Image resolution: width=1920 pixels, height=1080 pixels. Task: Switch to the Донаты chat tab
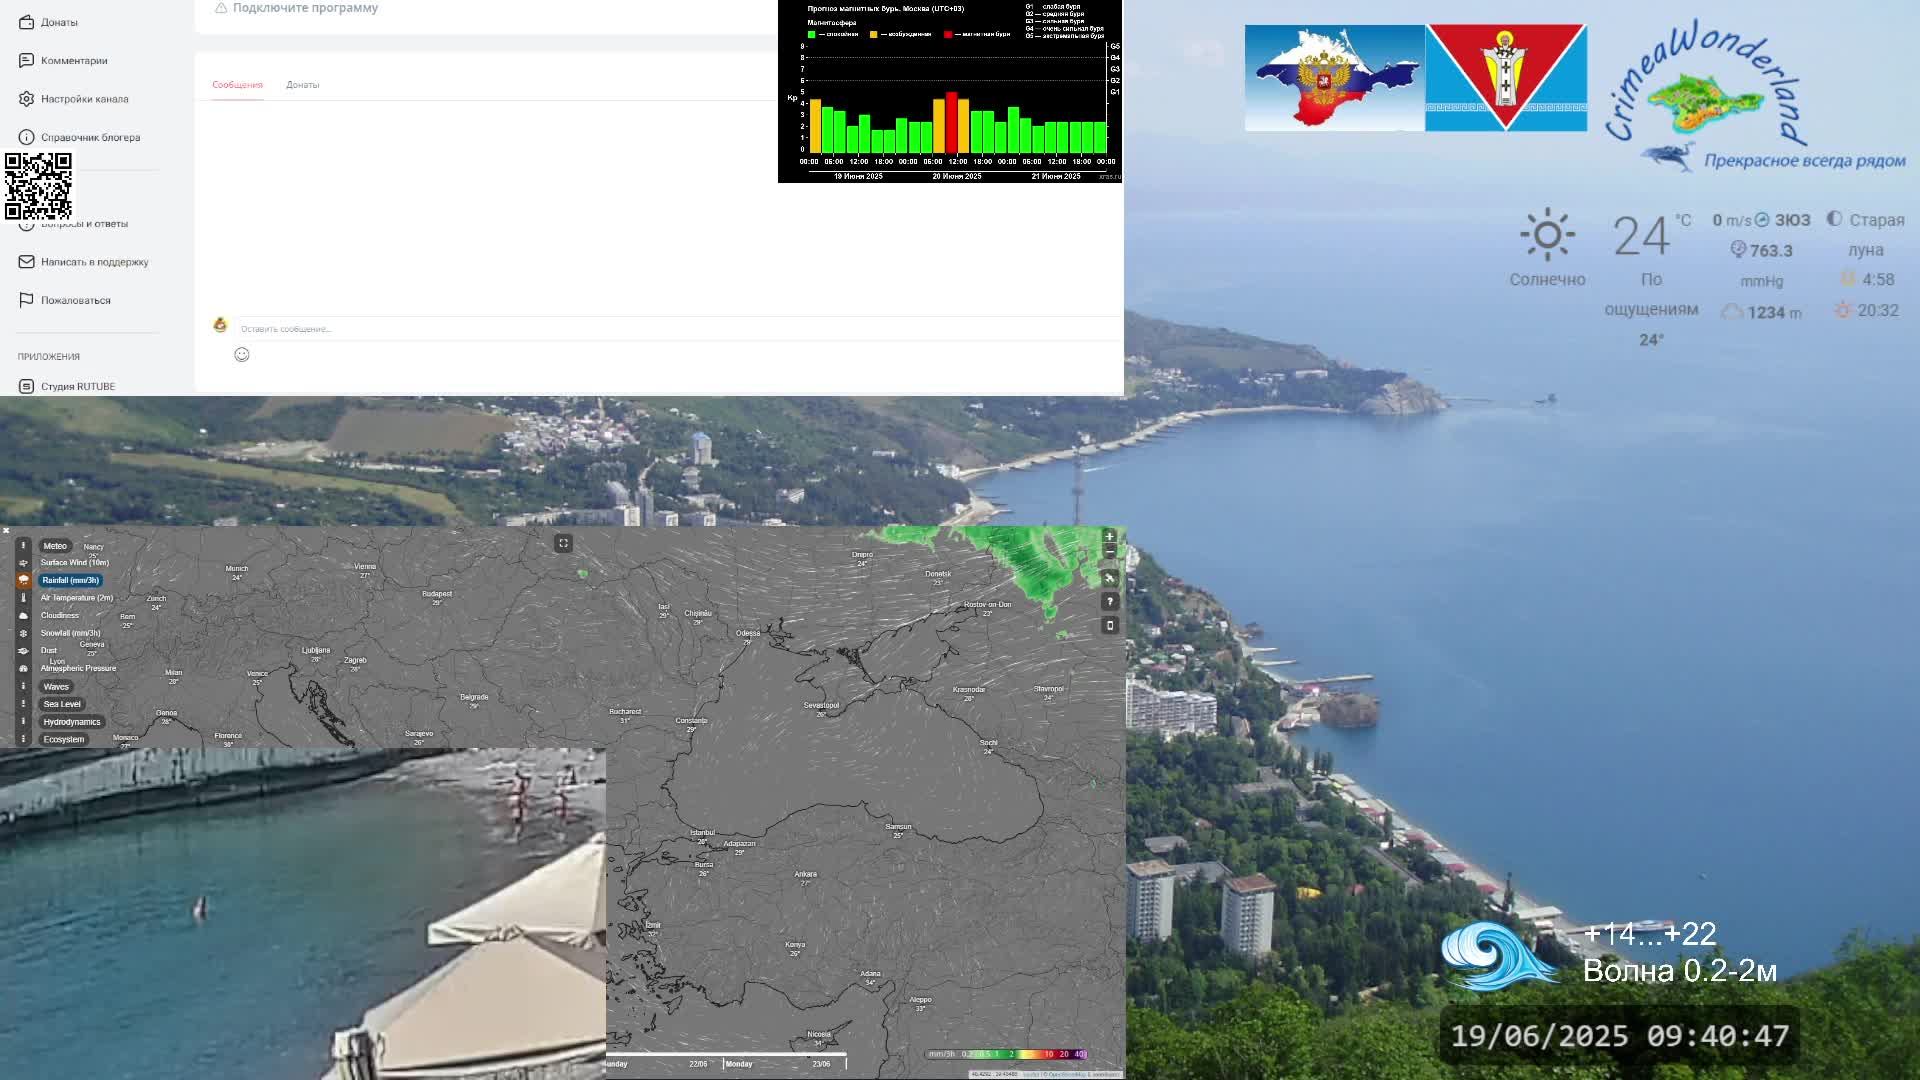302,85
